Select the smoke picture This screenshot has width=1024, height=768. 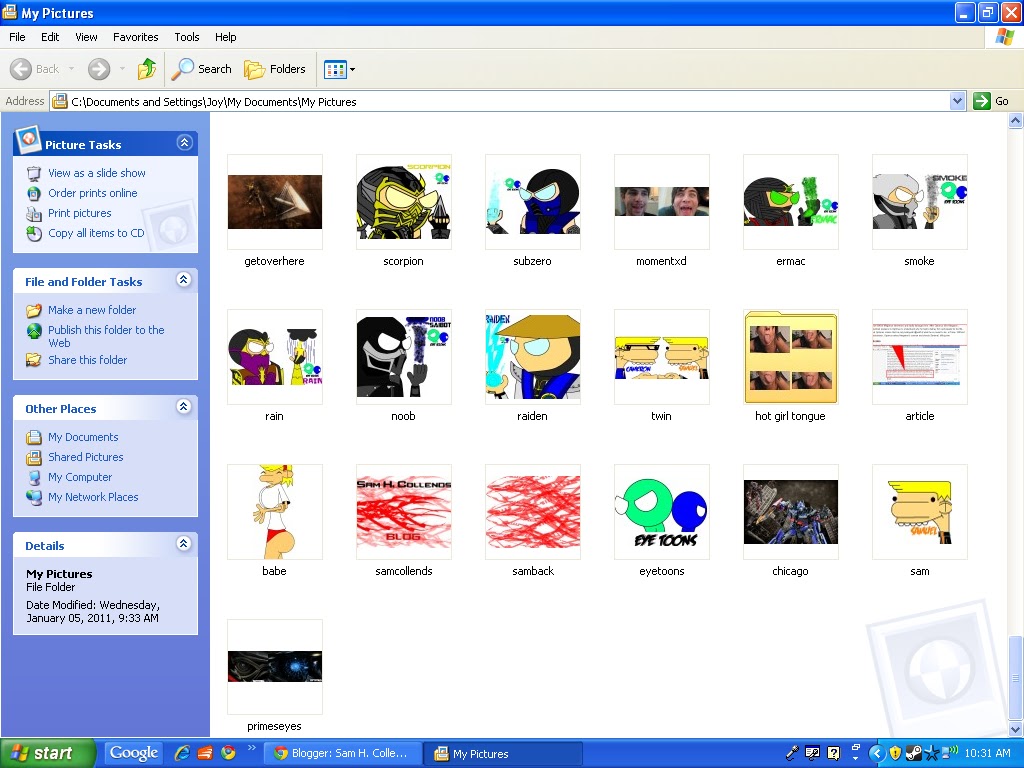coord(920,202)
